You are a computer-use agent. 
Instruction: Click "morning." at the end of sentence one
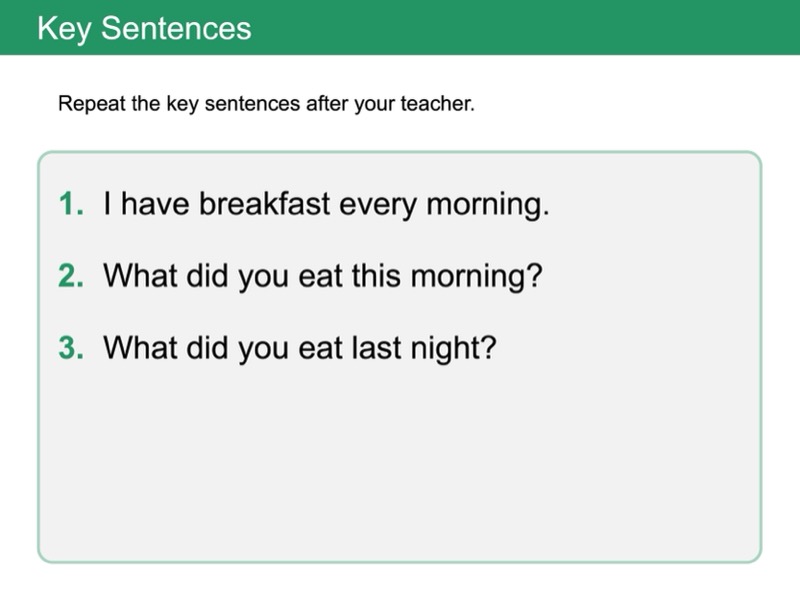(489, 205)
